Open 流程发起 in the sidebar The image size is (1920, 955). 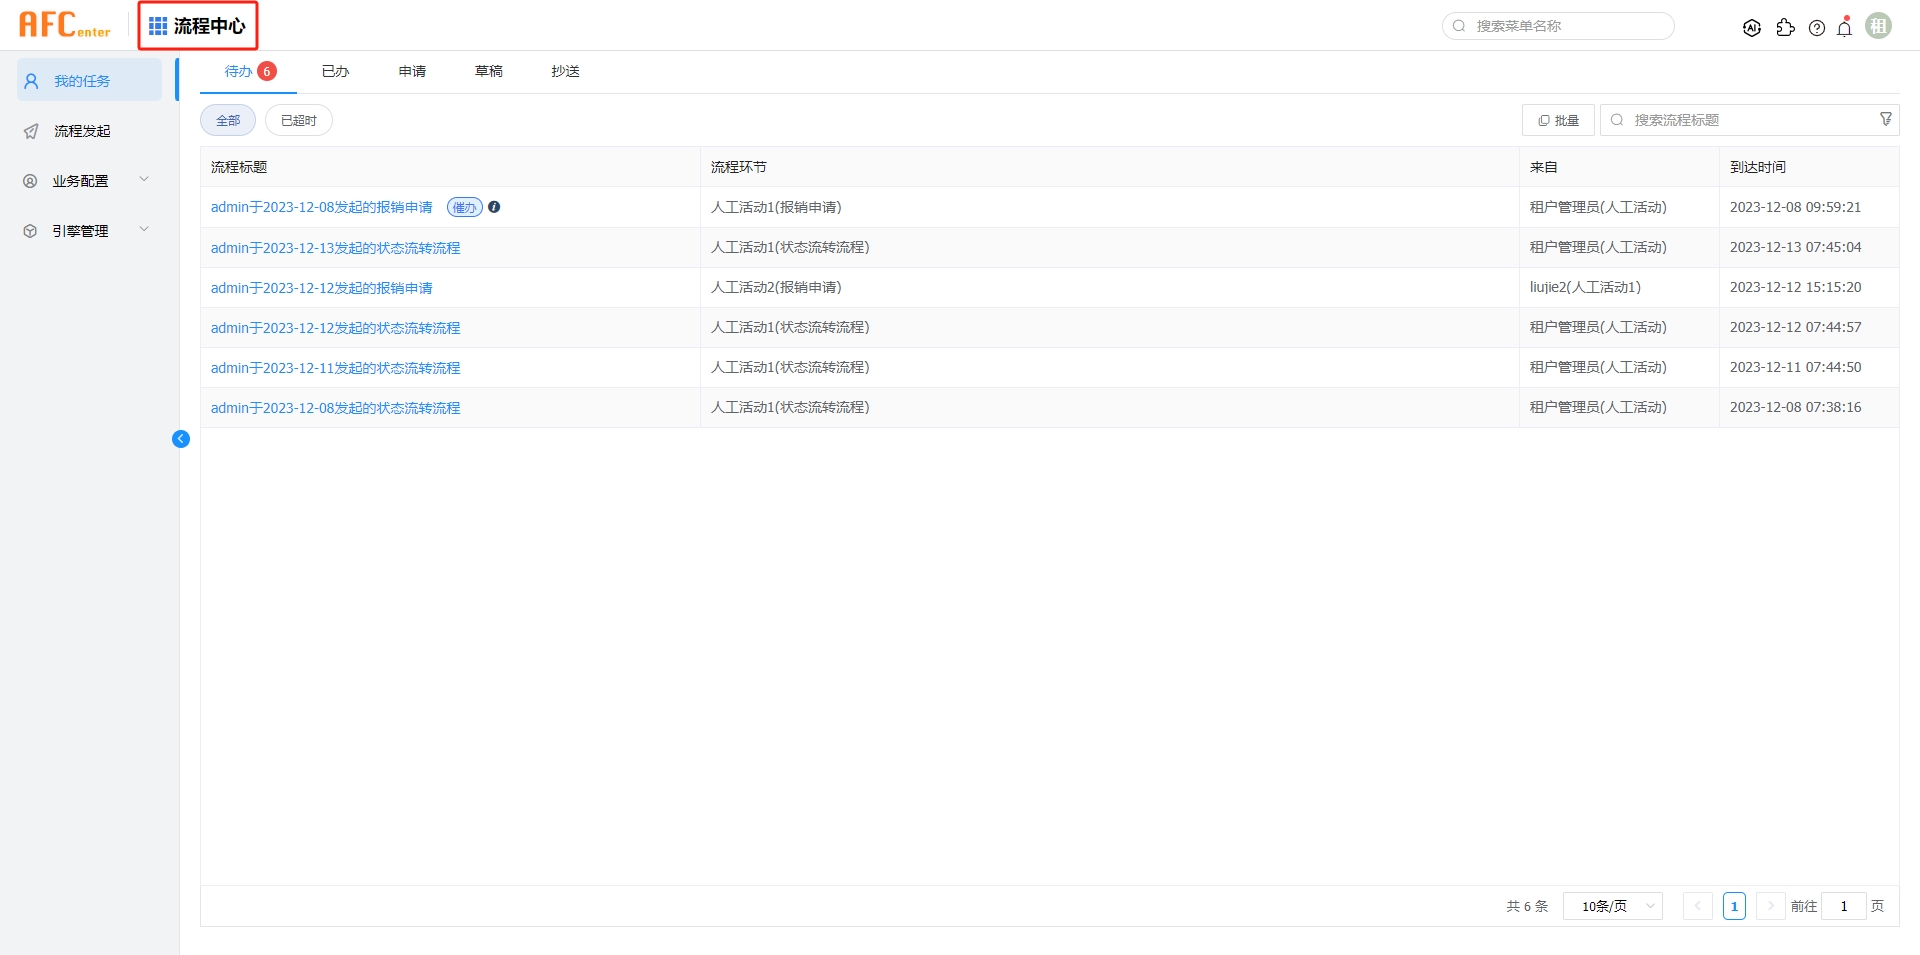[x=82, y=131]
